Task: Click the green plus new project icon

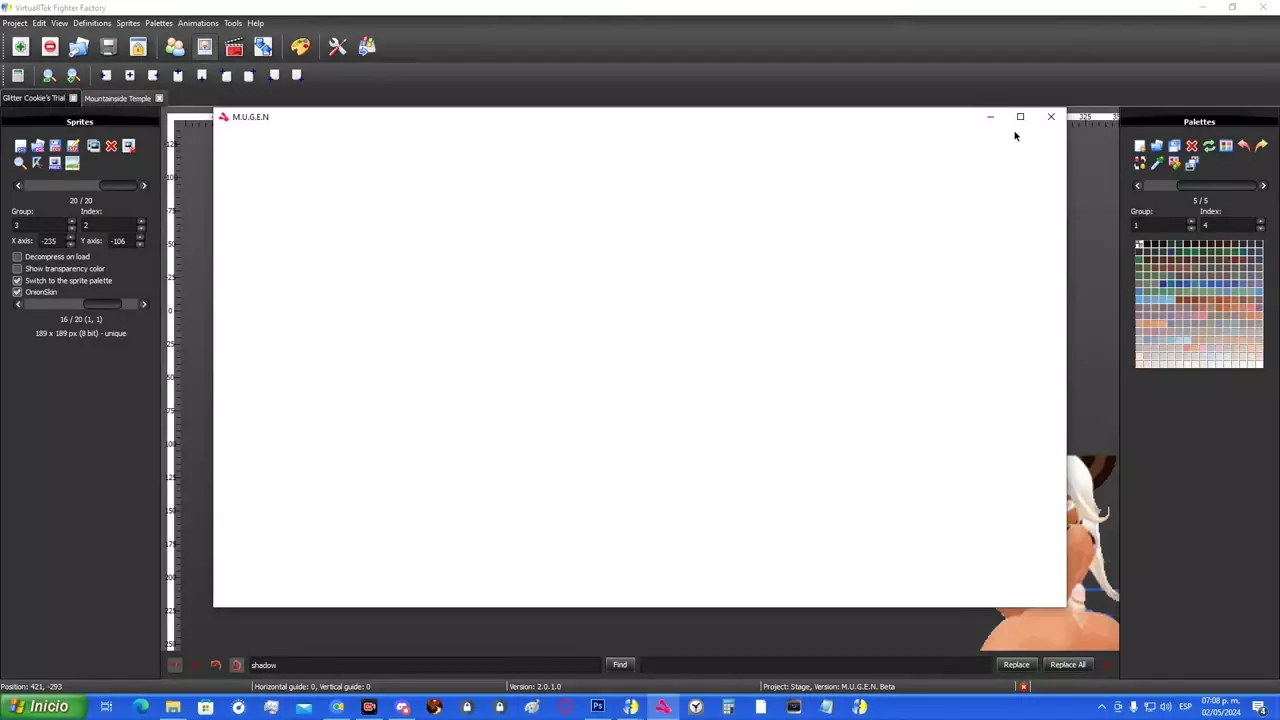Action: click(x=20, y=47)
